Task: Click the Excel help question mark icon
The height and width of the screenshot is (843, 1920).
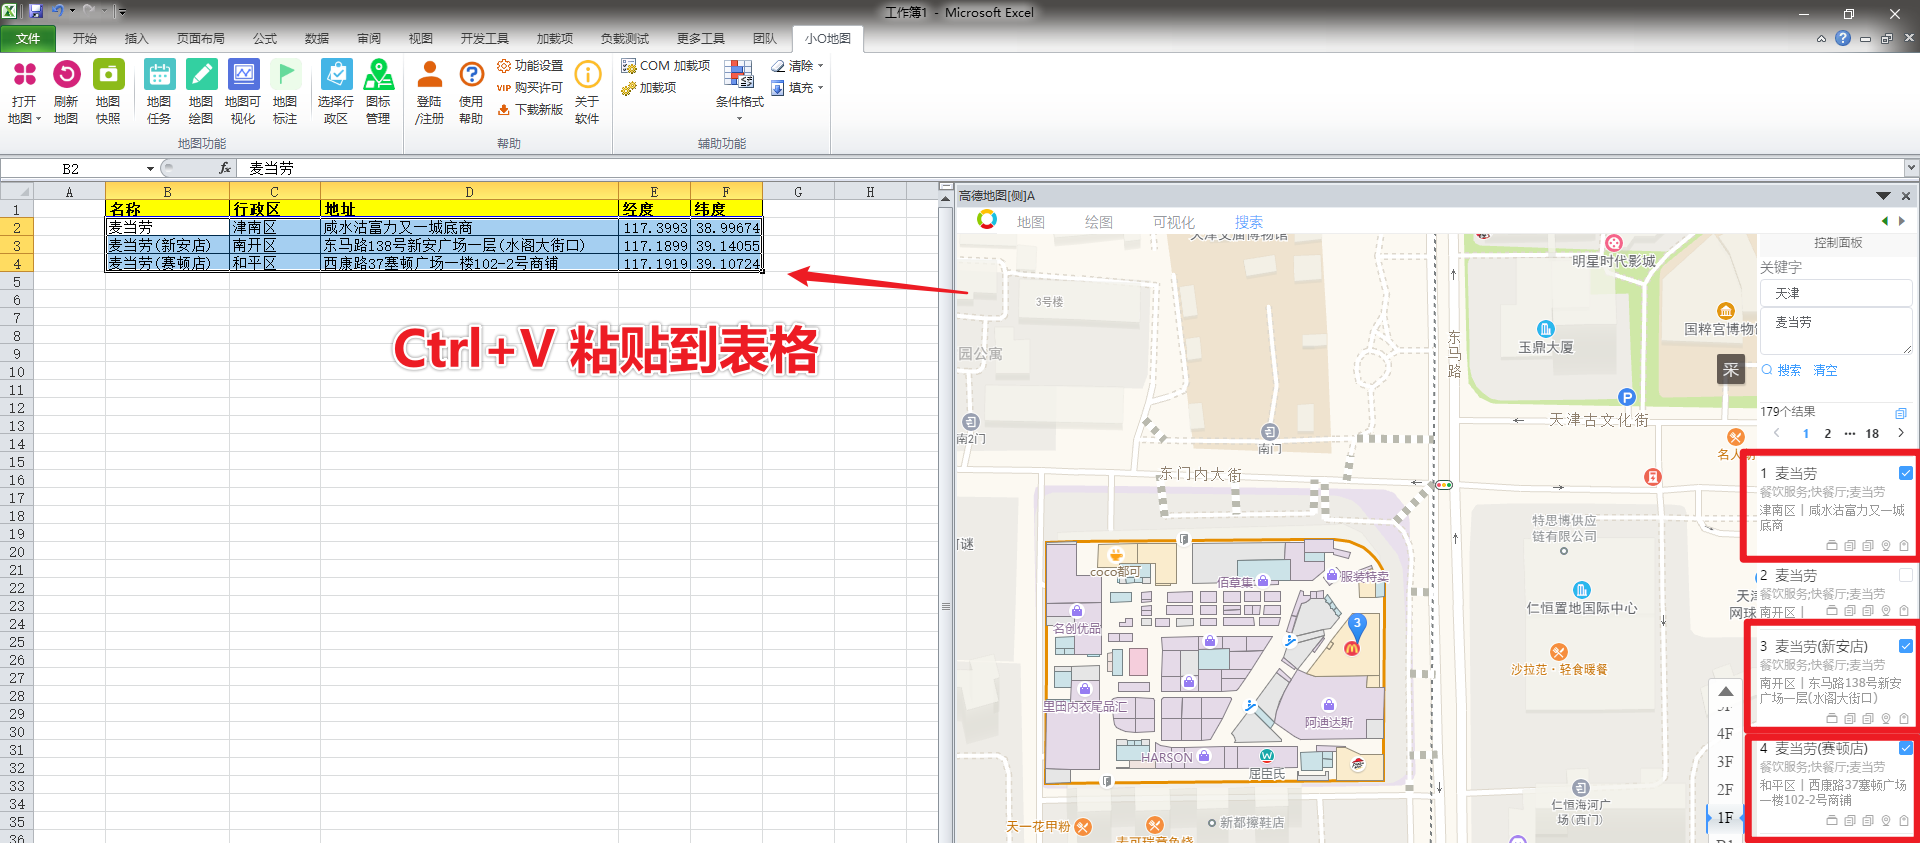Action: 1843,38
